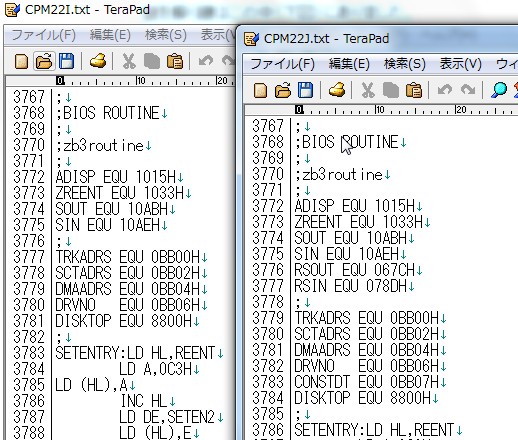Click New file icon in CPM22J window
The width and height of the screenshot is (518, 440).
pyautogui.click(x=260, y=90)
